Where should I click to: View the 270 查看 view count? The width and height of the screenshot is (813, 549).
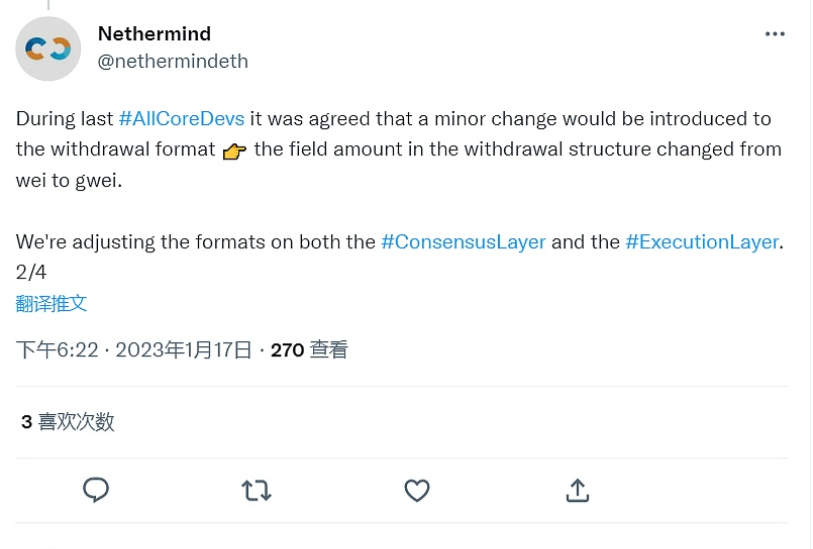click(309, 350)
